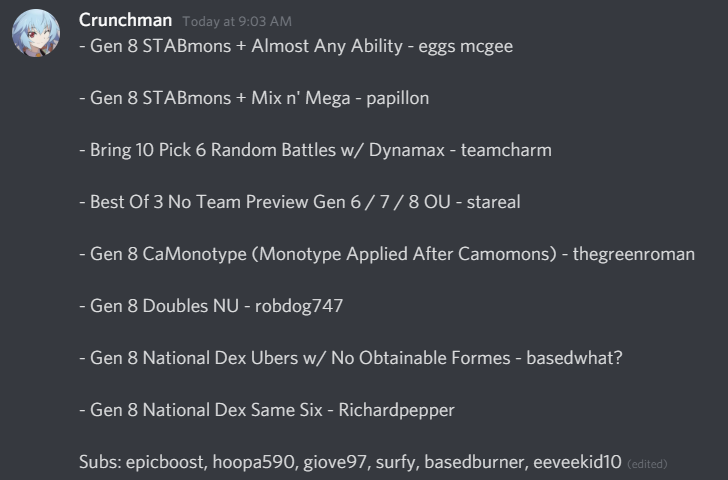The width and height of the screenshot is (728, 480).
Task: Click the player name thegreenroman
Action: click(x=634, y=254)
